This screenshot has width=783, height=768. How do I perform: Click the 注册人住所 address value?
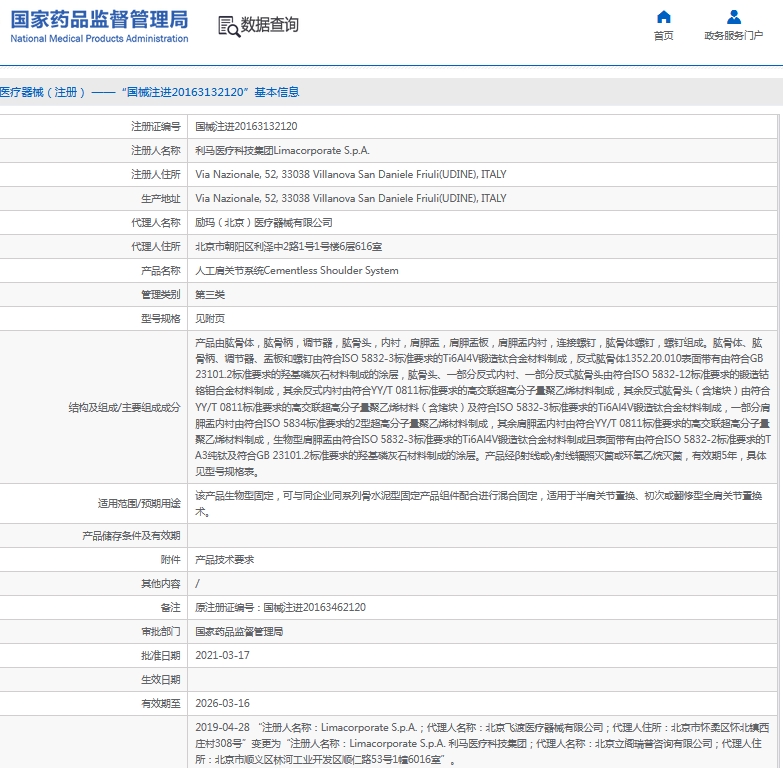pos(351,174)
